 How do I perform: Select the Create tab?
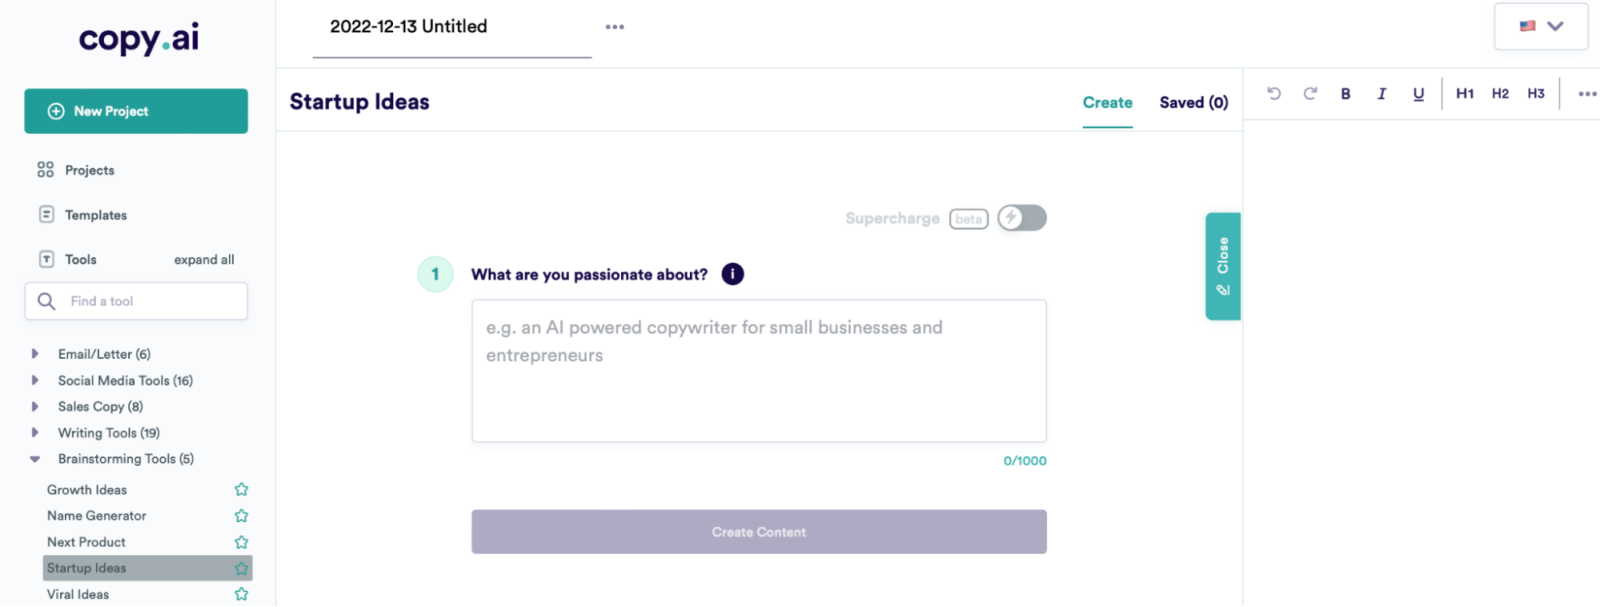(1107, 102)
